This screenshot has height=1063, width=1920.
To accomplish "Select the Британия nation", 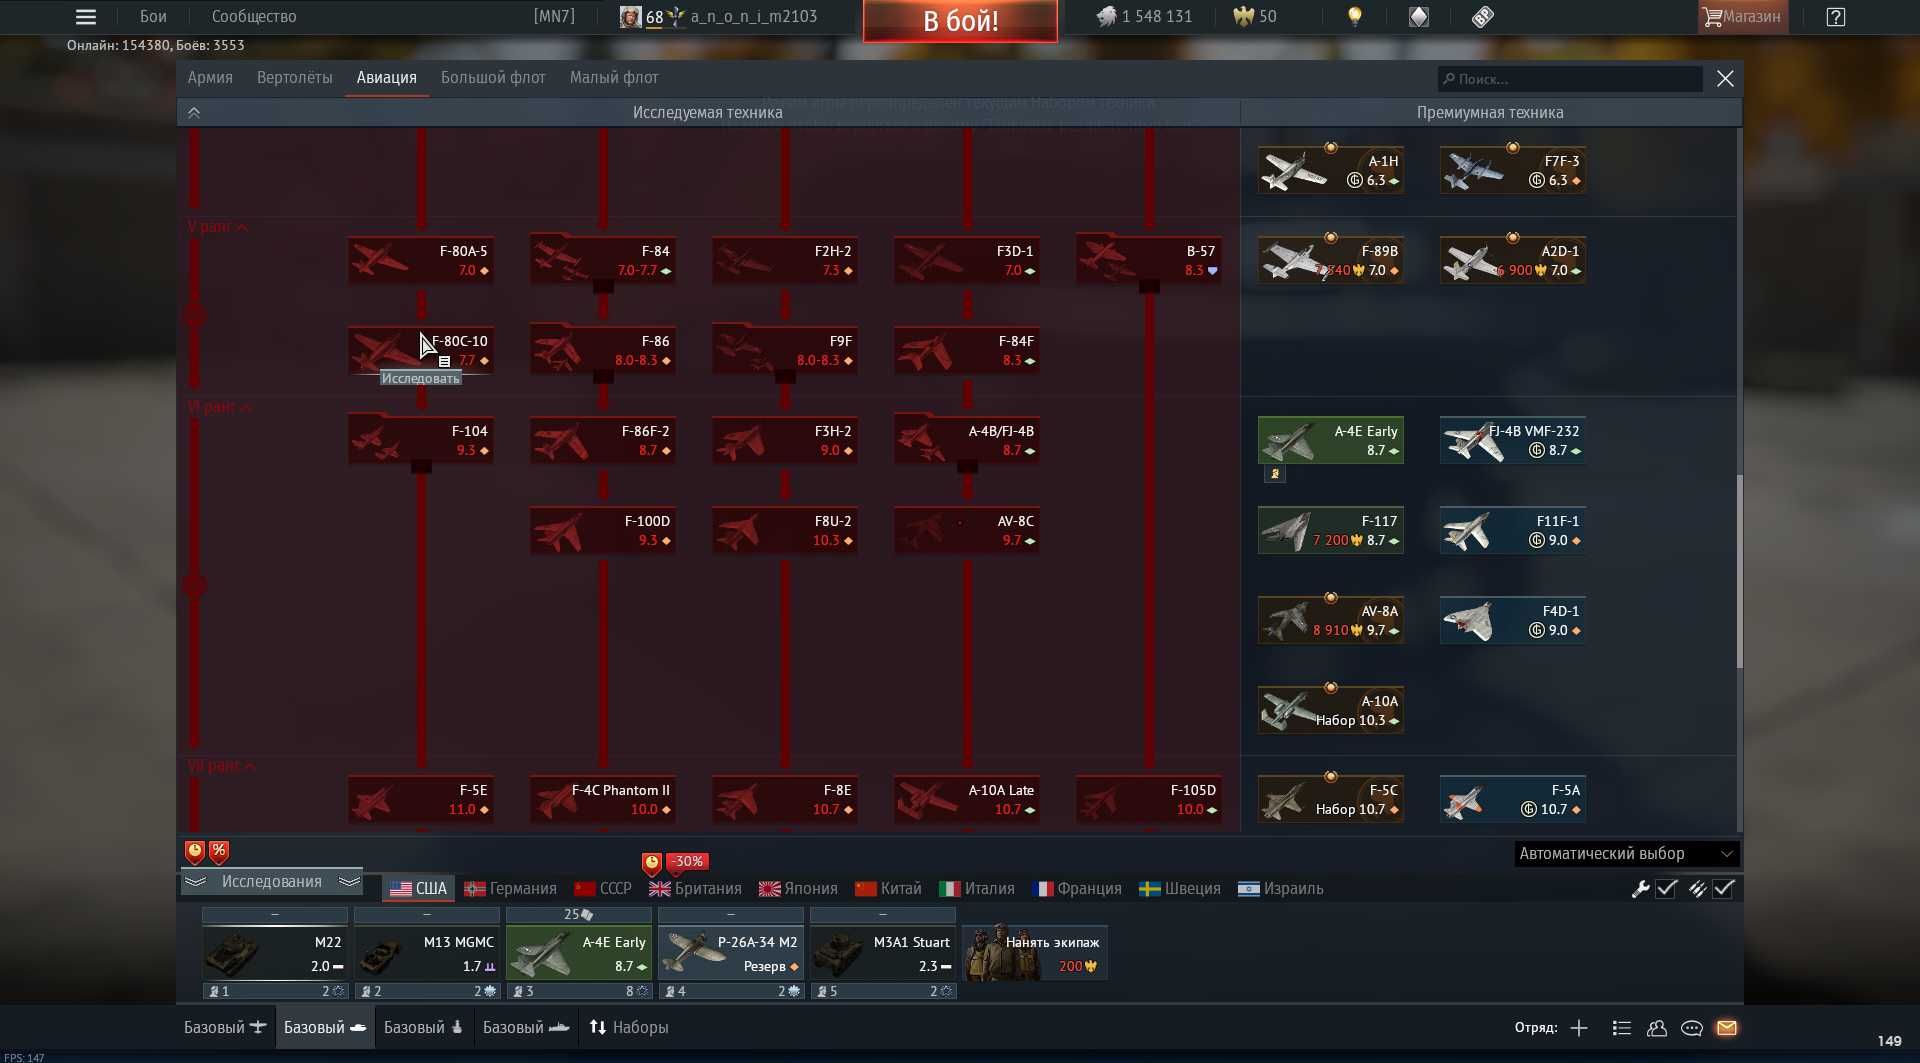I will click(x=695, y=889).
